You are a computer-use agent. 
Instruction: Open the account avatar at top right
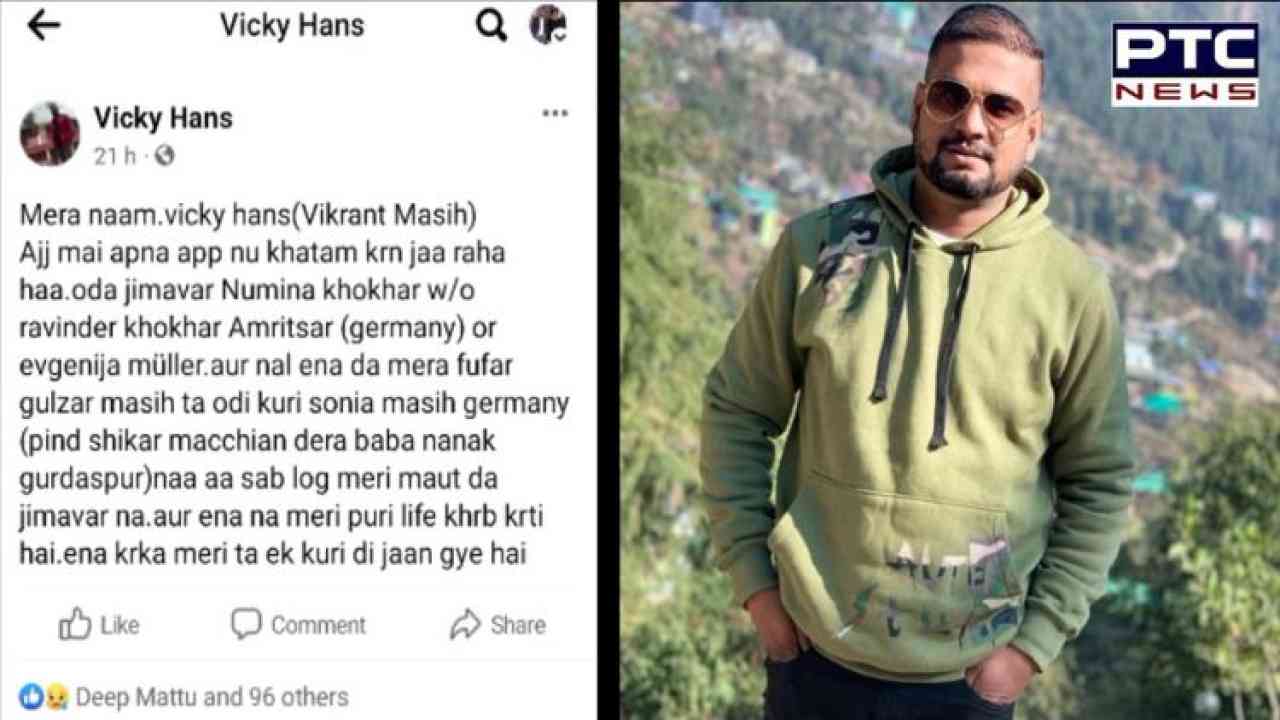[548, 25]
